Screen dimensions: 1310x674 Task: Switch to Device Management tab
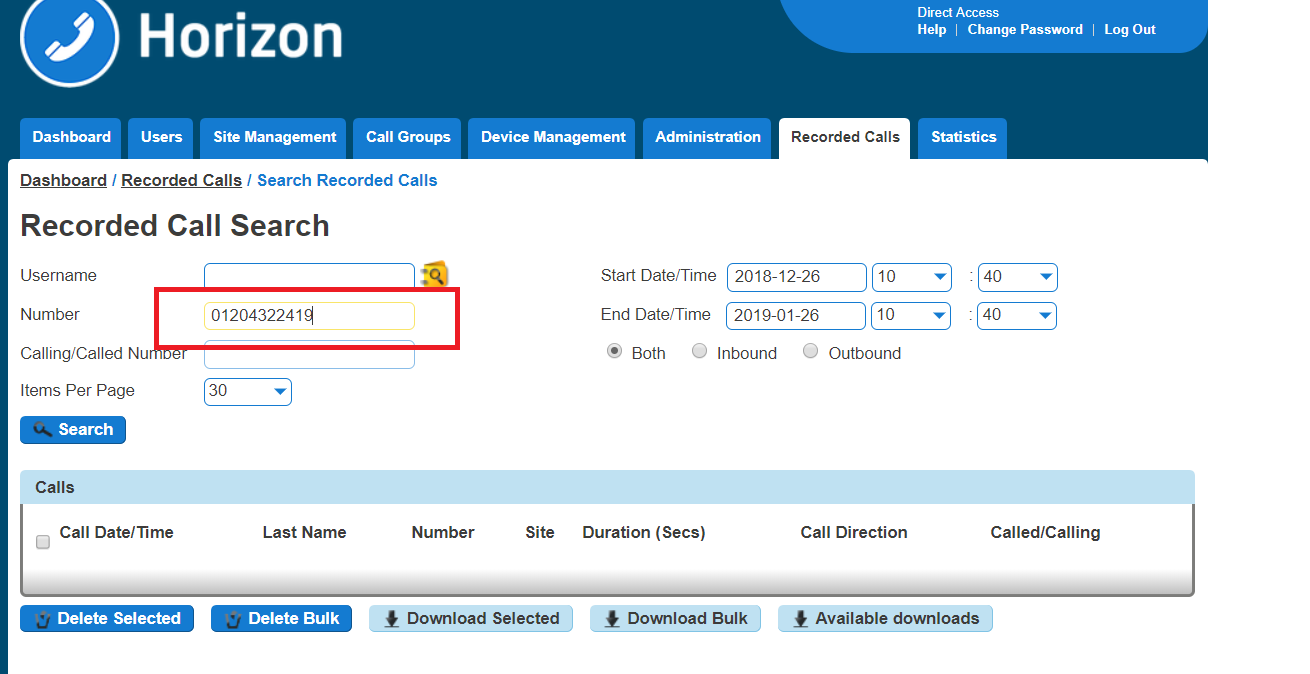pos(553,138)
